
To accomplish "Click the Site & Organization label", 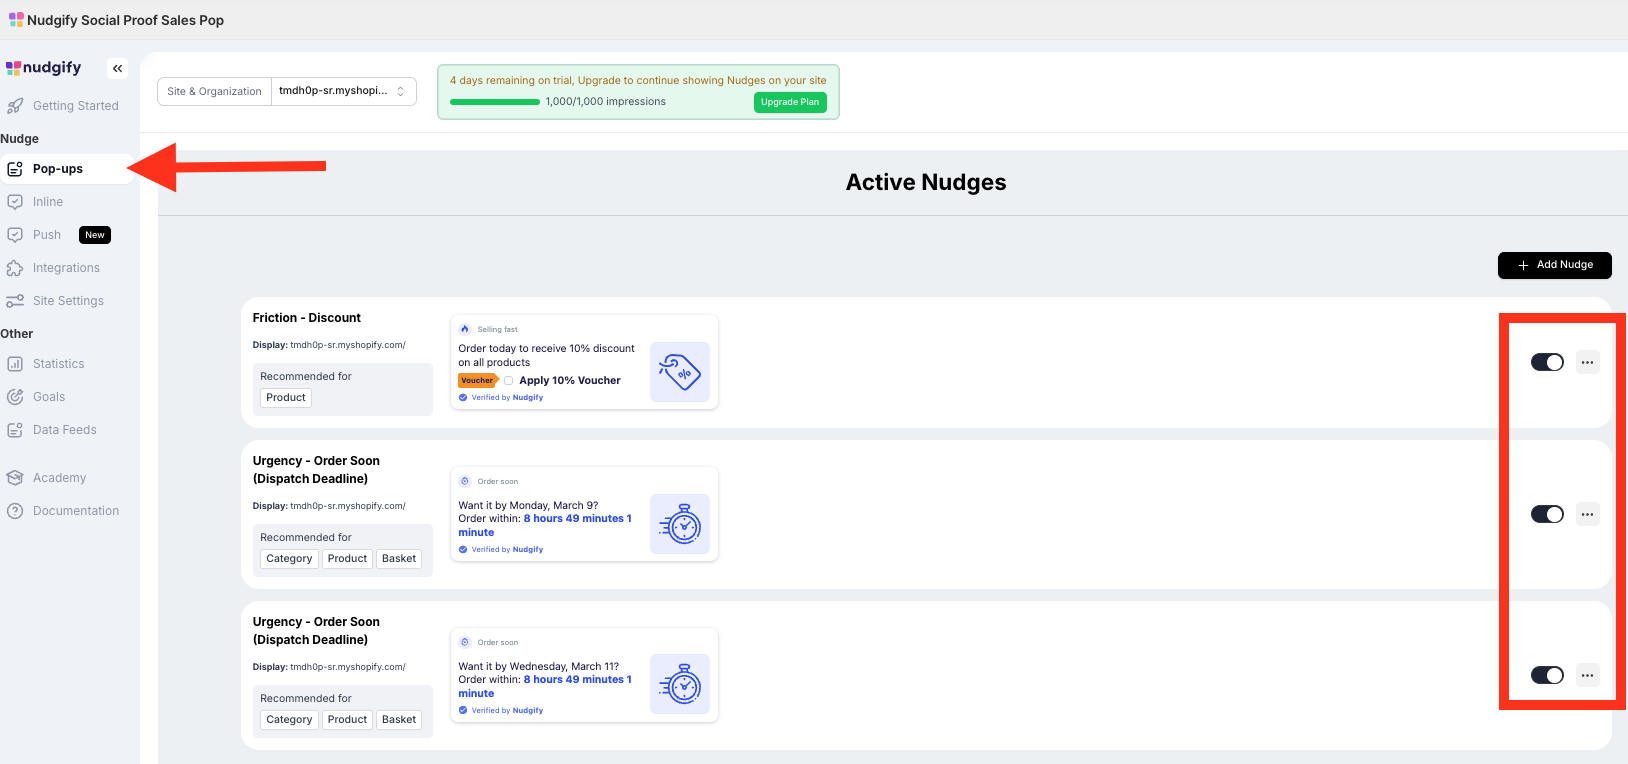I will click(x=215, y=91).
